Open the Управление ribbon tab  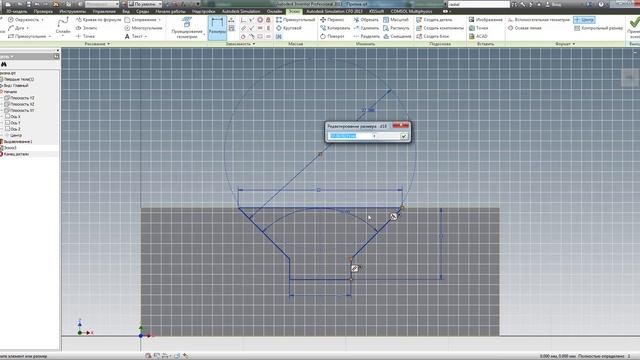[104, 11]
